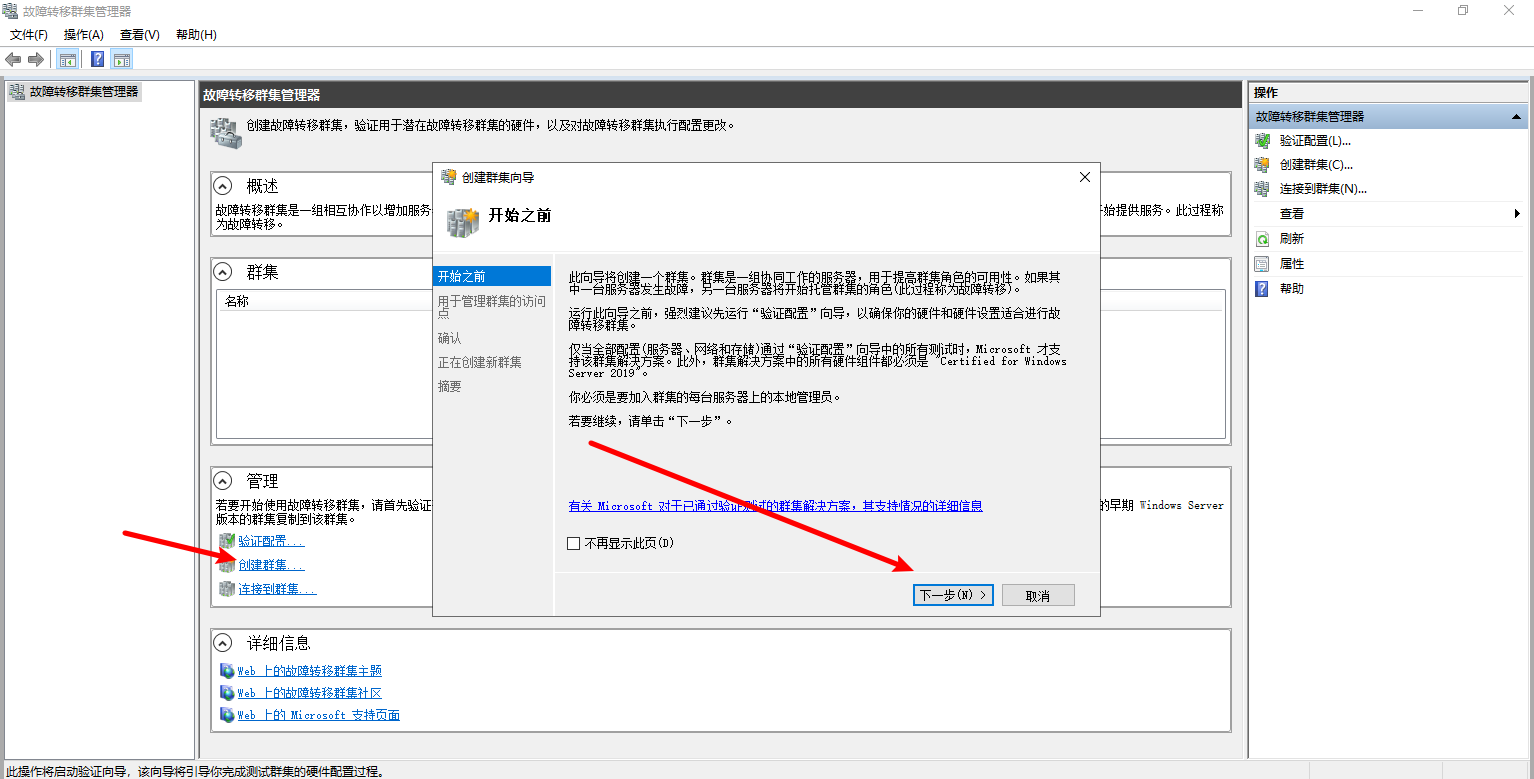Click the forward arrow in the toolbar
This screenshot has width=1534, height=779.
pos(36,60)
